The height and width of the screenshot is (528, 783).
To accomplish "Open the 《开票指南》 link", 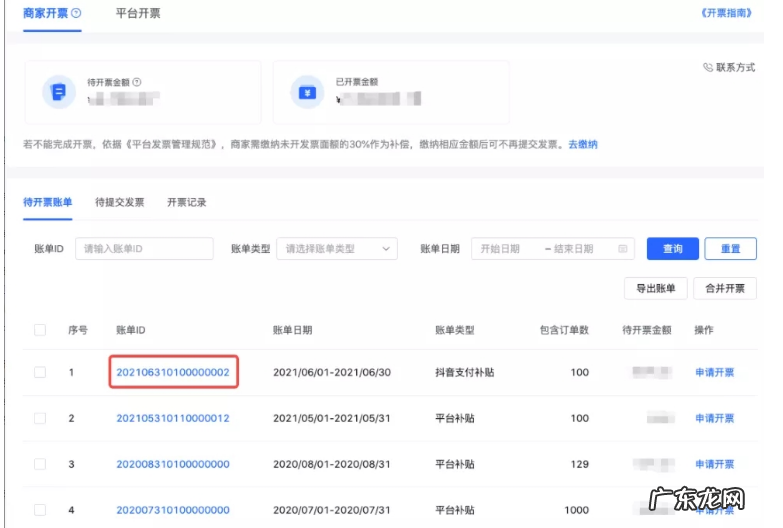I will pos(726,13).
